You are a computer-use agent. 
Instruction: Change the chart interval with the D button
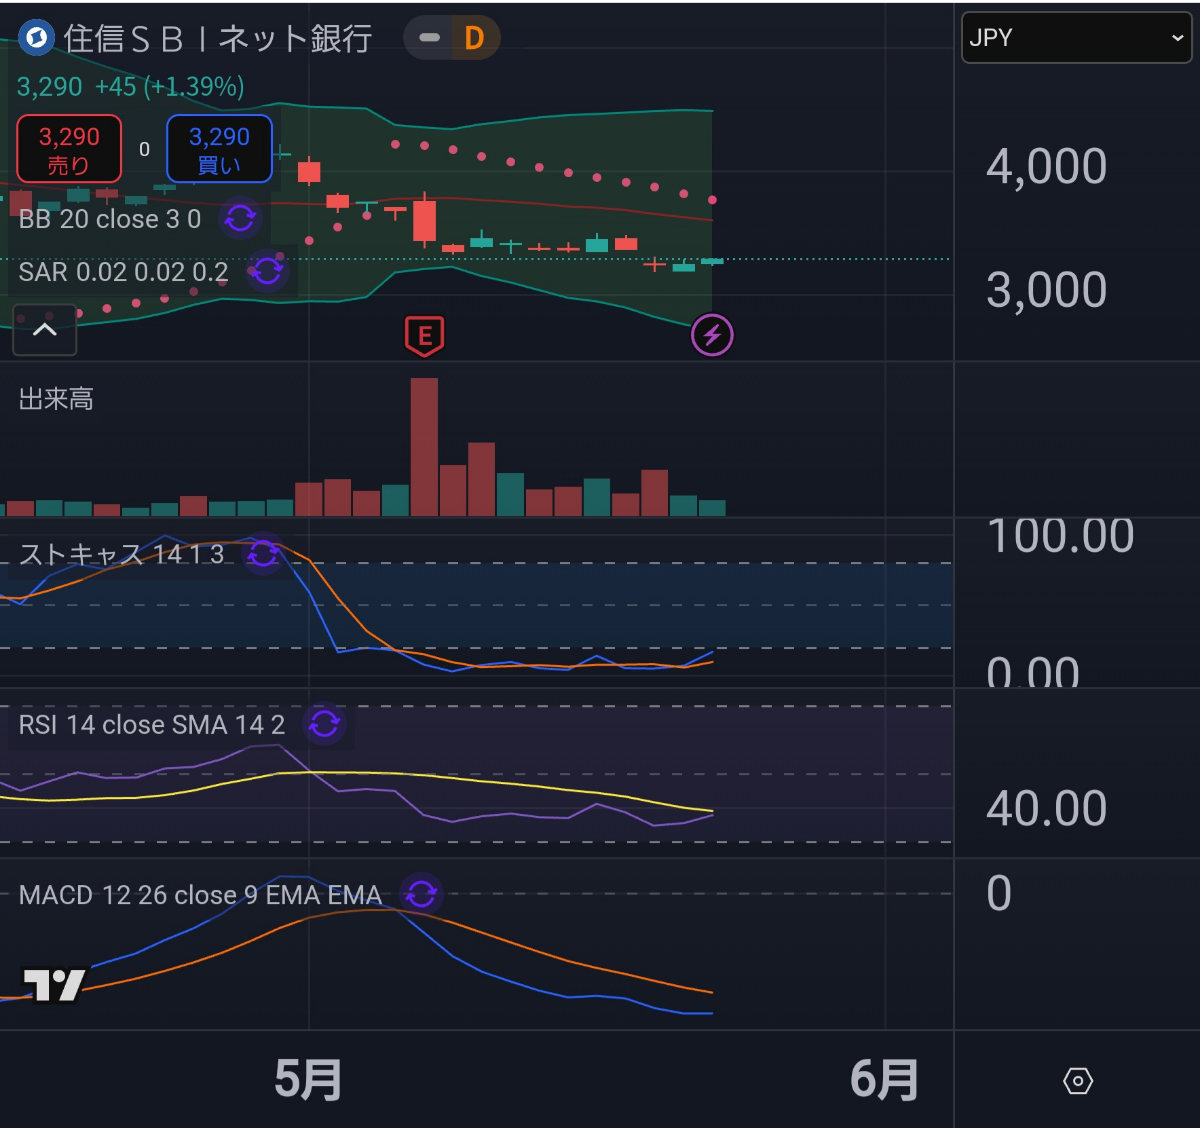coord(474,38)
